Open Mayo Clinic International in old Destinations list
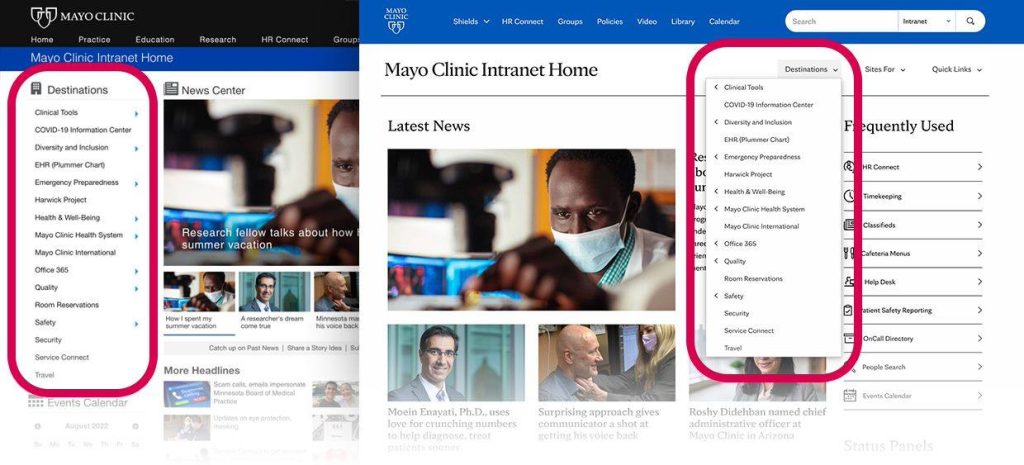This screenshot has width=1024, height=465. click(x=75, y=252)
